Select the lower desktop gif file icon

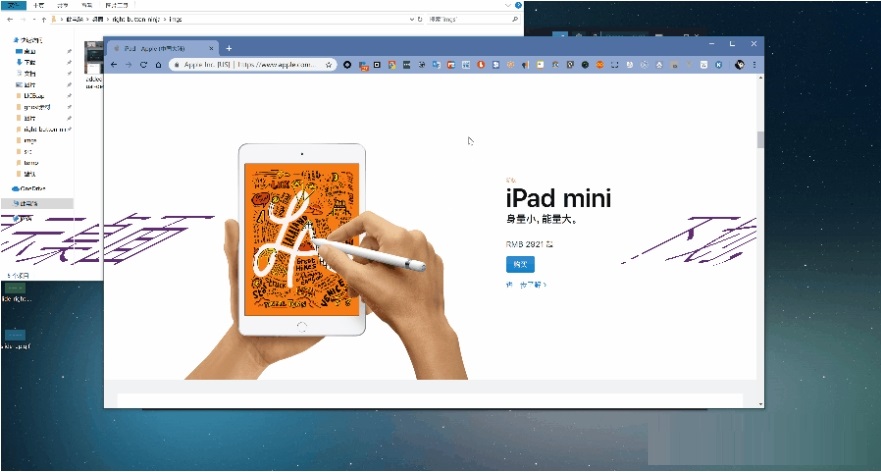coord(16,340)
